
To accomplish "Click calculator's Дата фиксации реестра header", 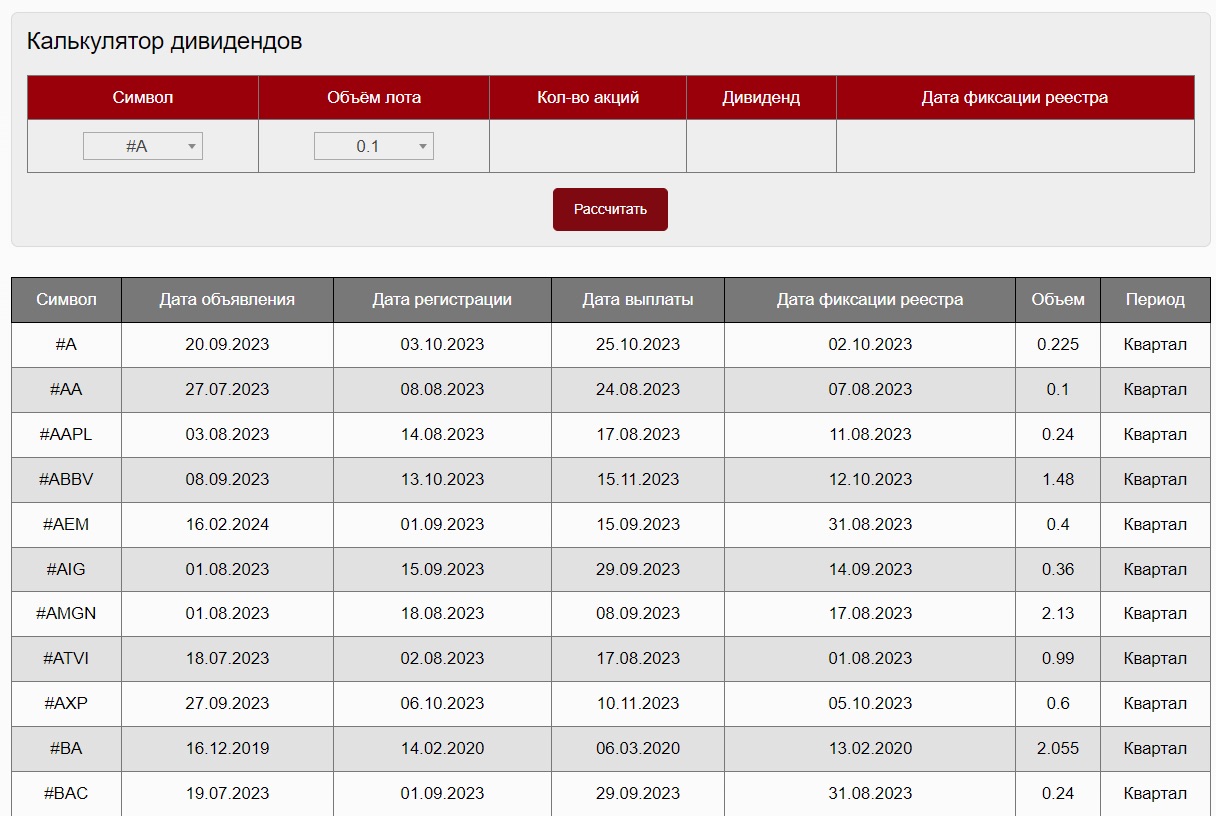I will [1015, 98].
